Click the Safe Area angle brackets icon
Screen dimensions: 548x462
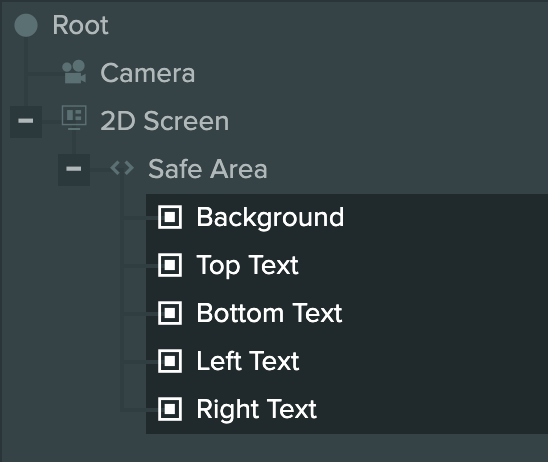tap(122, 168)
